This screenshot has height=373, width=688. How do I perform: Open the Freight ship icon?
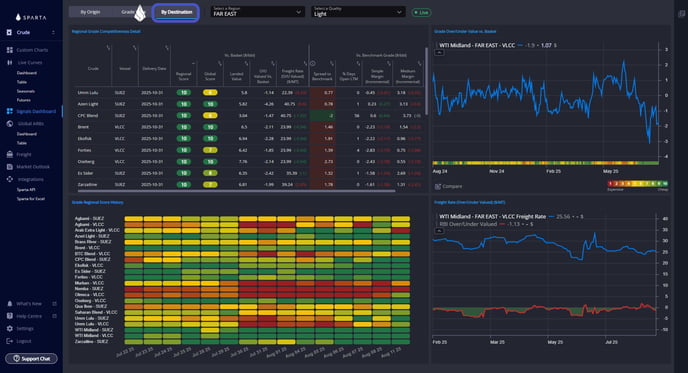(10, 154)
